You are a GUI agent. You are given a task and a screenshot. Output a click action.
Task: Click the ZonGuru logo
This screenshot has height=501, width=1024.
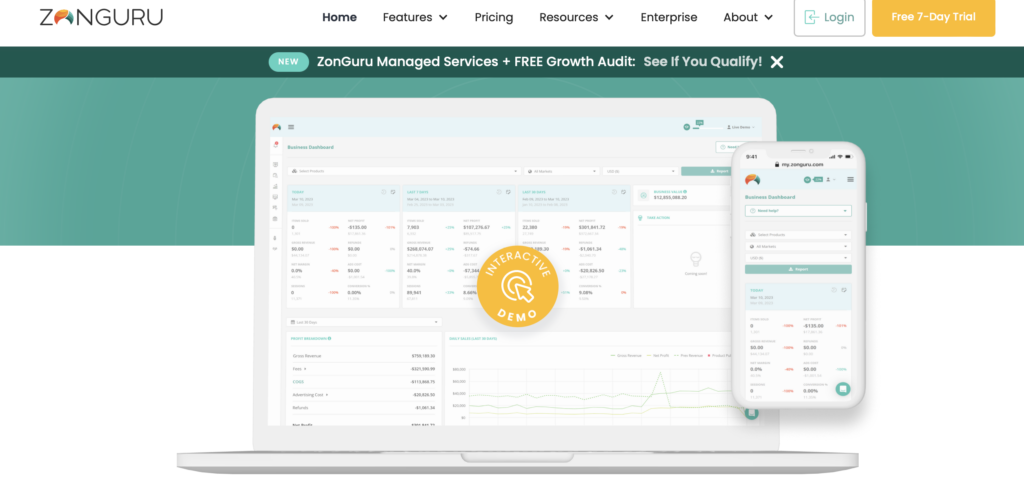pyautogui.click(x=101, y=17)
